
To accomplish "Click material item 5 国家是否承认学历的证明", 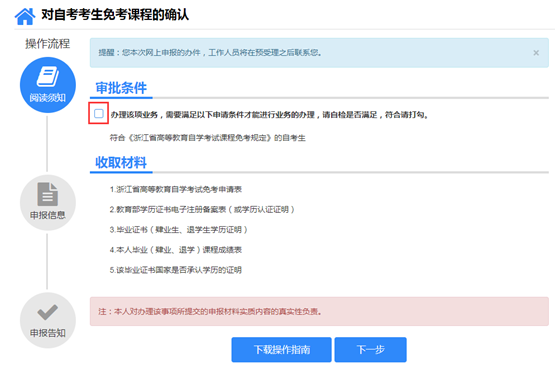I will (x=176, y=270).
